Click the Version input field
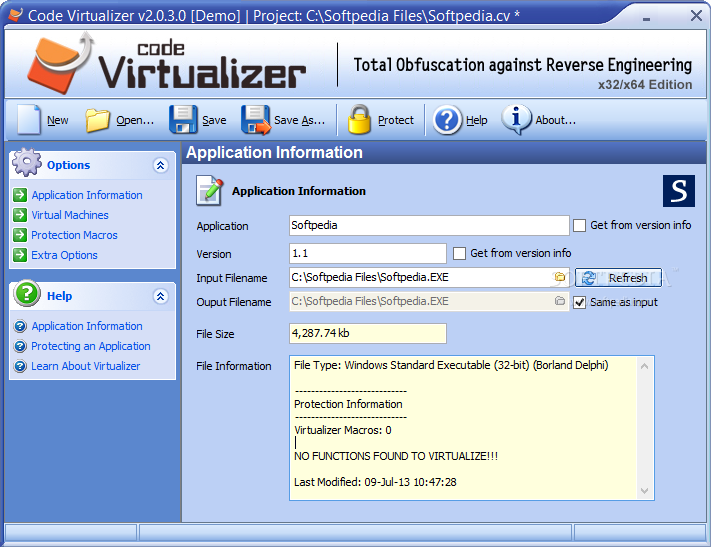 click(x=368, y=254)
